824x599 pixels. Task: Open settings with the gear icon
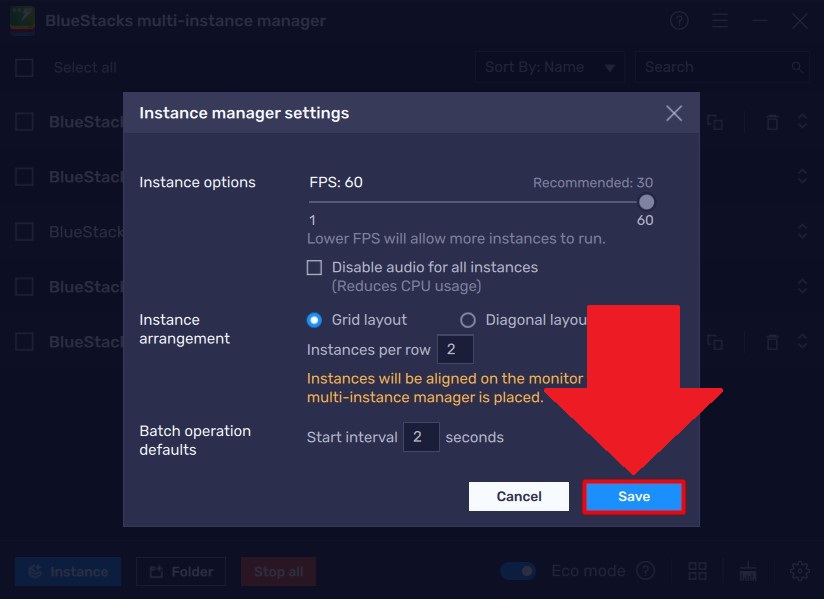tap(798, 571)
